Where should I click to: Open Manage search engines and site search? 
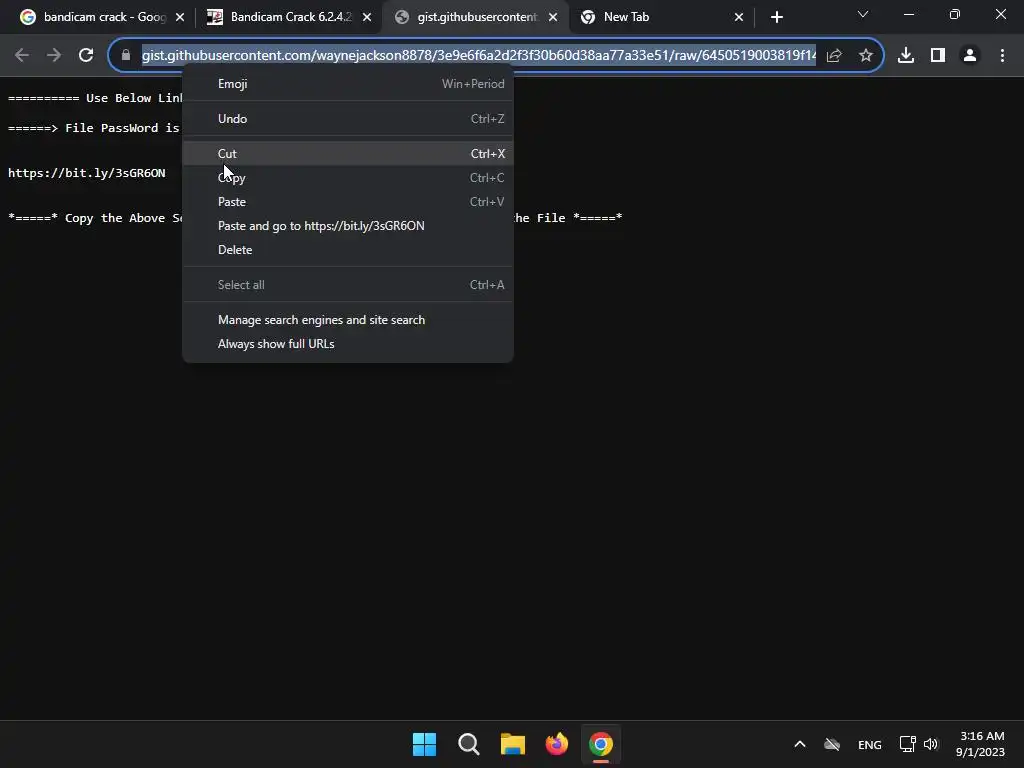point(348,320)
